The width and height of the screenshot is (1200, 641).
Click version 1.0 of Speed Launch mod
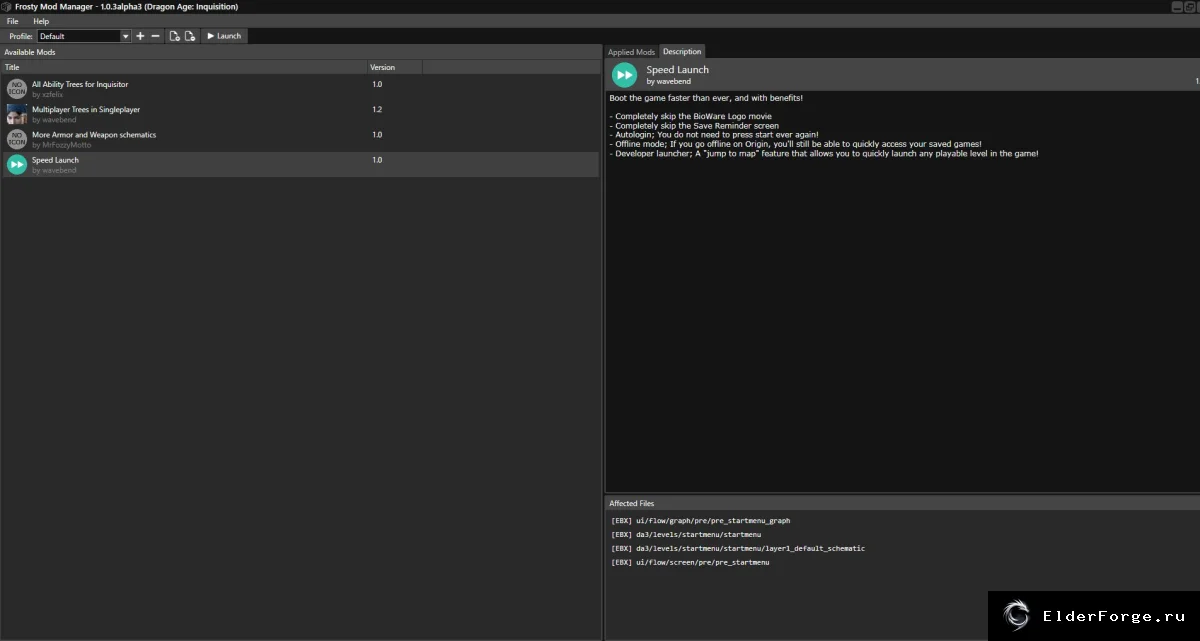point(377,160)
